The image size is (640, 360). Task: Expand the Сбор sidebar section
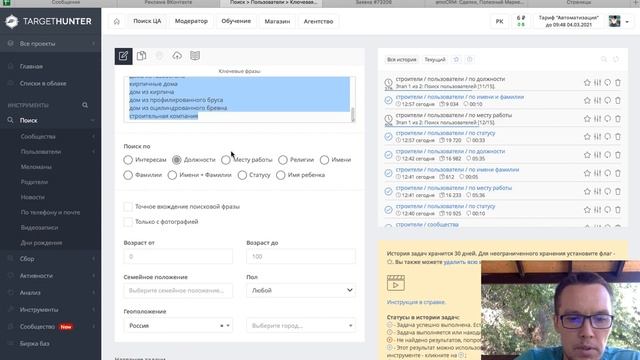pos(51,259)
